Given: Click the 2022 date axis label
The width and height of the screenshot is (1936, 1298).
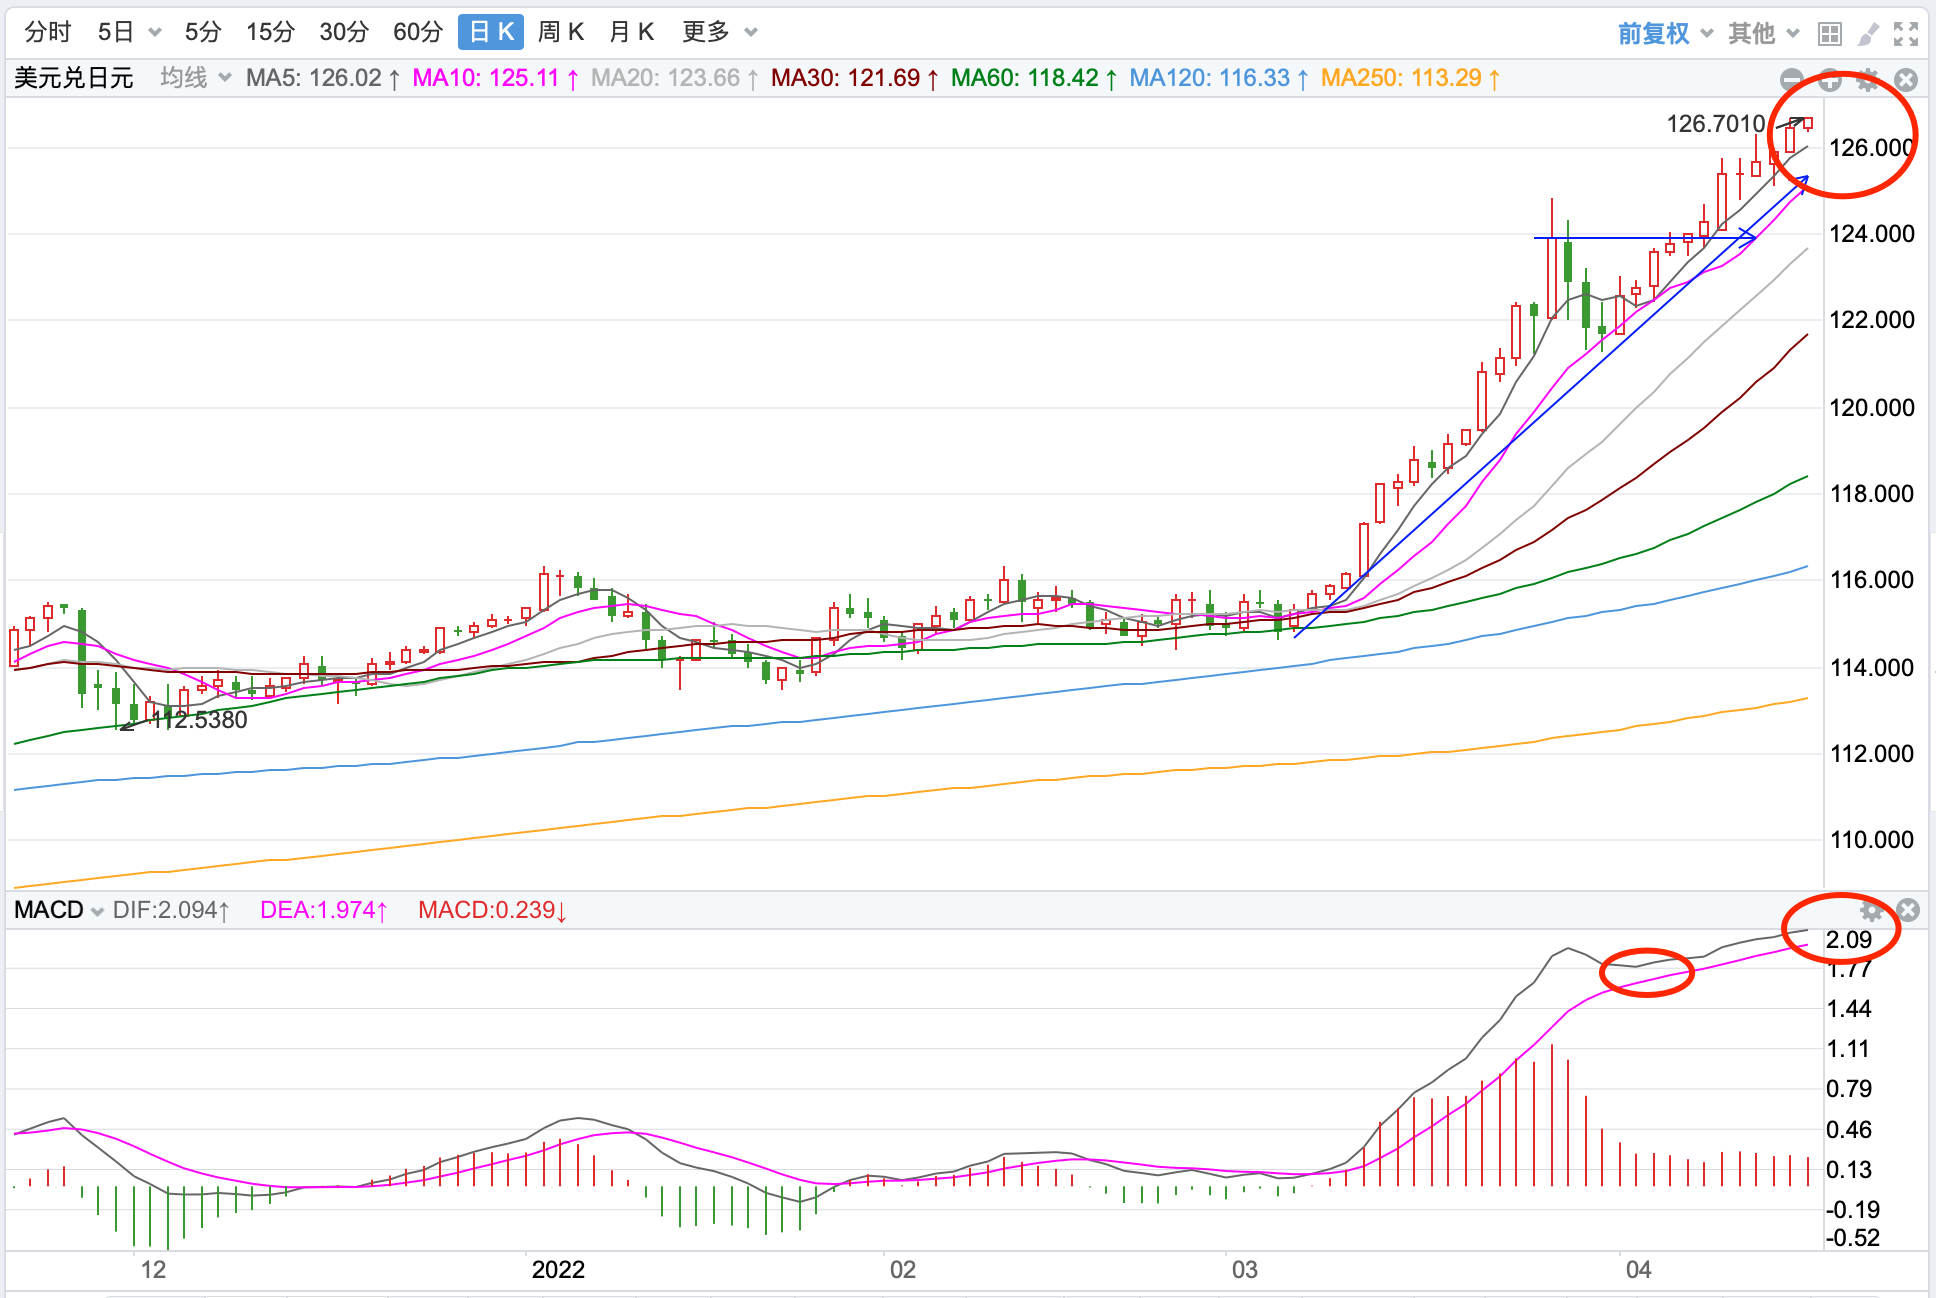Looking at the screenshot, I should coord(558,1270).
